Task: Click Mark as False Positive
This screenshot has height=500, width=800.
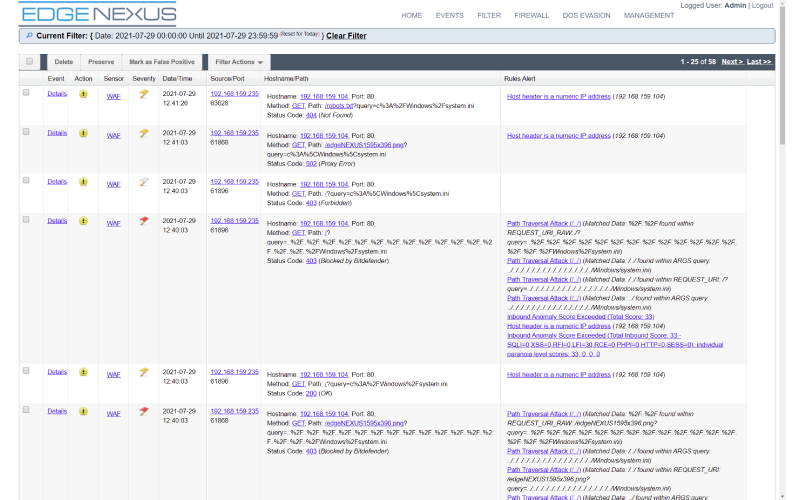Action: point(162,62)
